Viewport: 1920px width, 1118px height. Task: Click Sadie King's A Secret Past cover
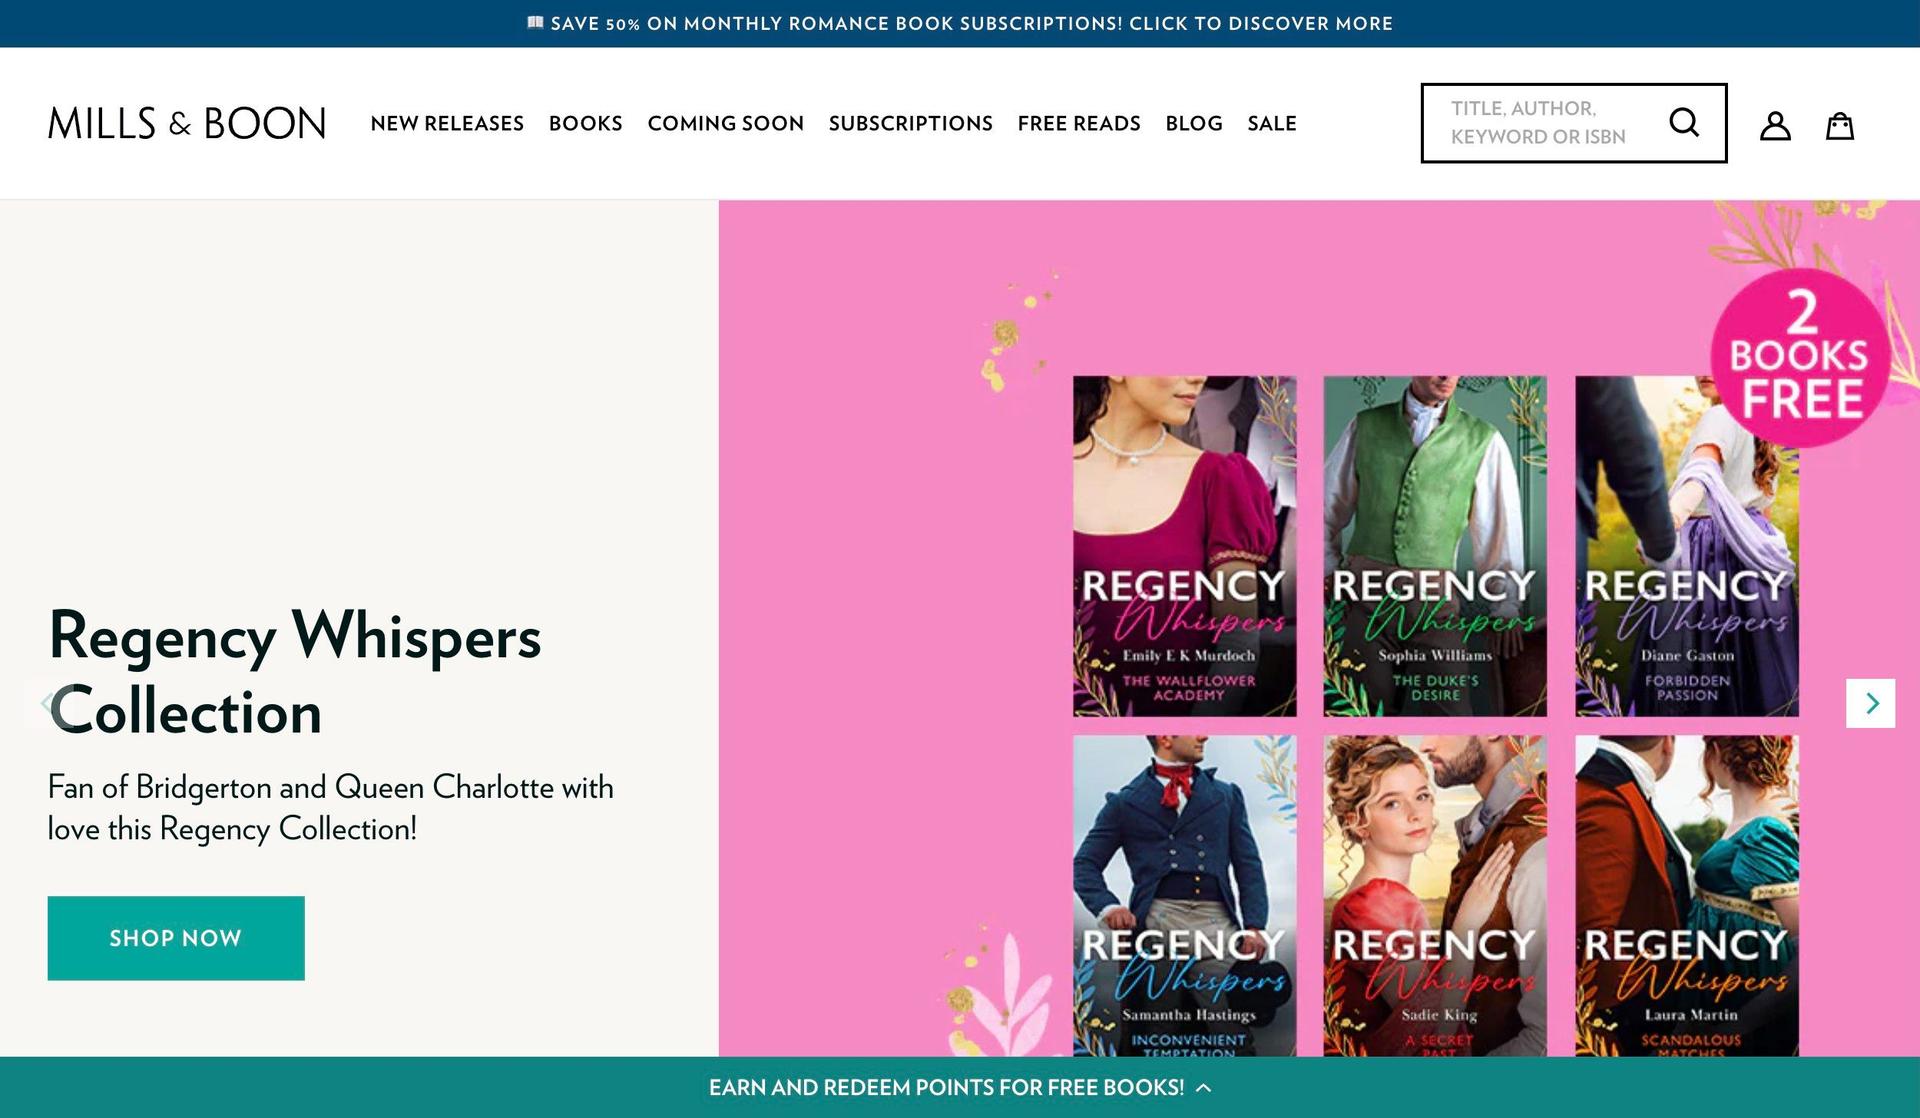pyautogui.click(x=1435, y=896)
